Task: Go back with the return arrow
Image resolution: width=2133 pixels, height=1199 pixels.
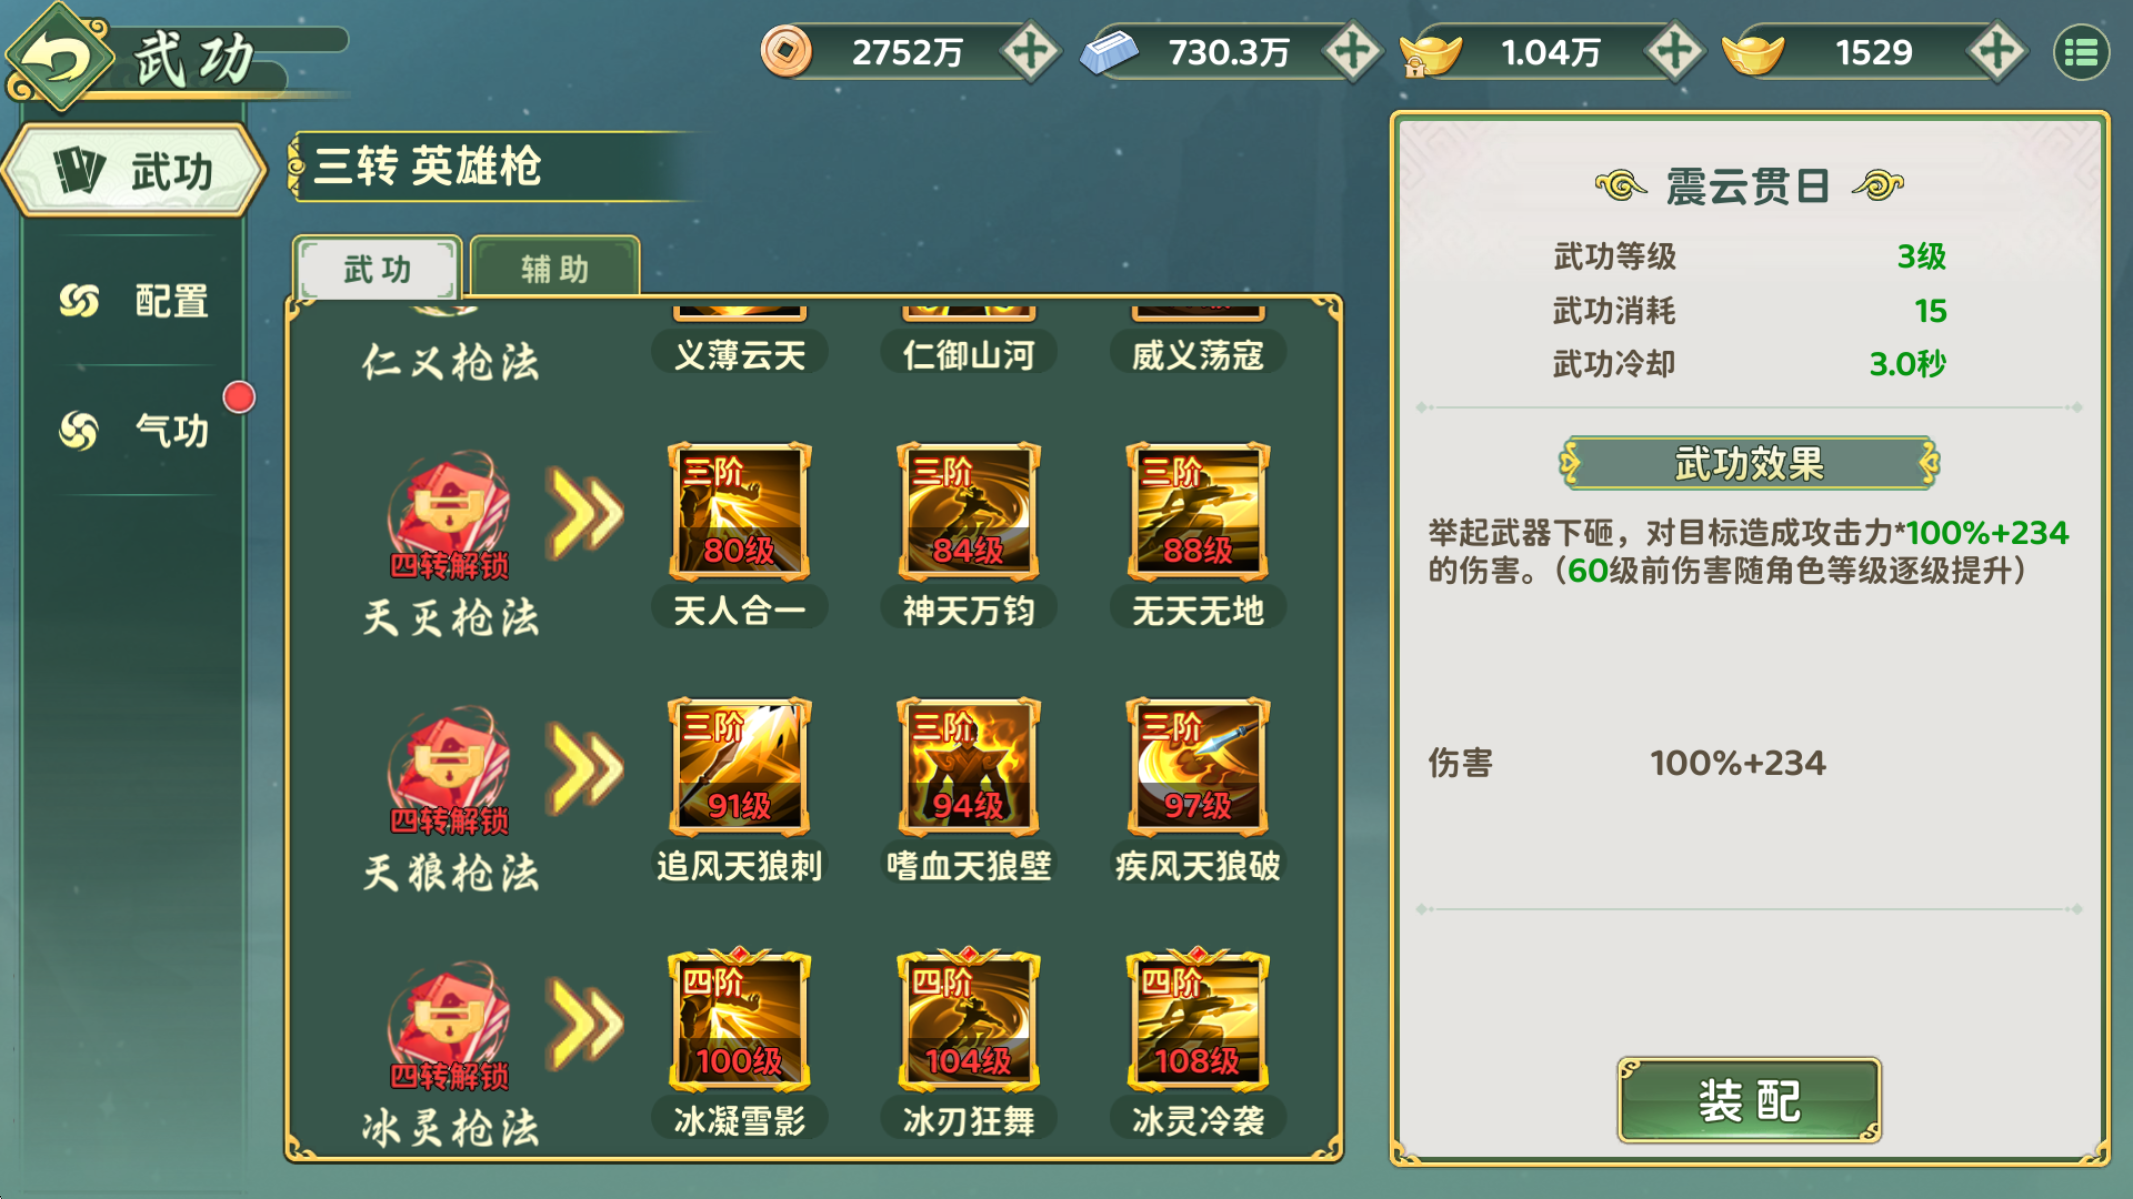Action: [60, 56]
